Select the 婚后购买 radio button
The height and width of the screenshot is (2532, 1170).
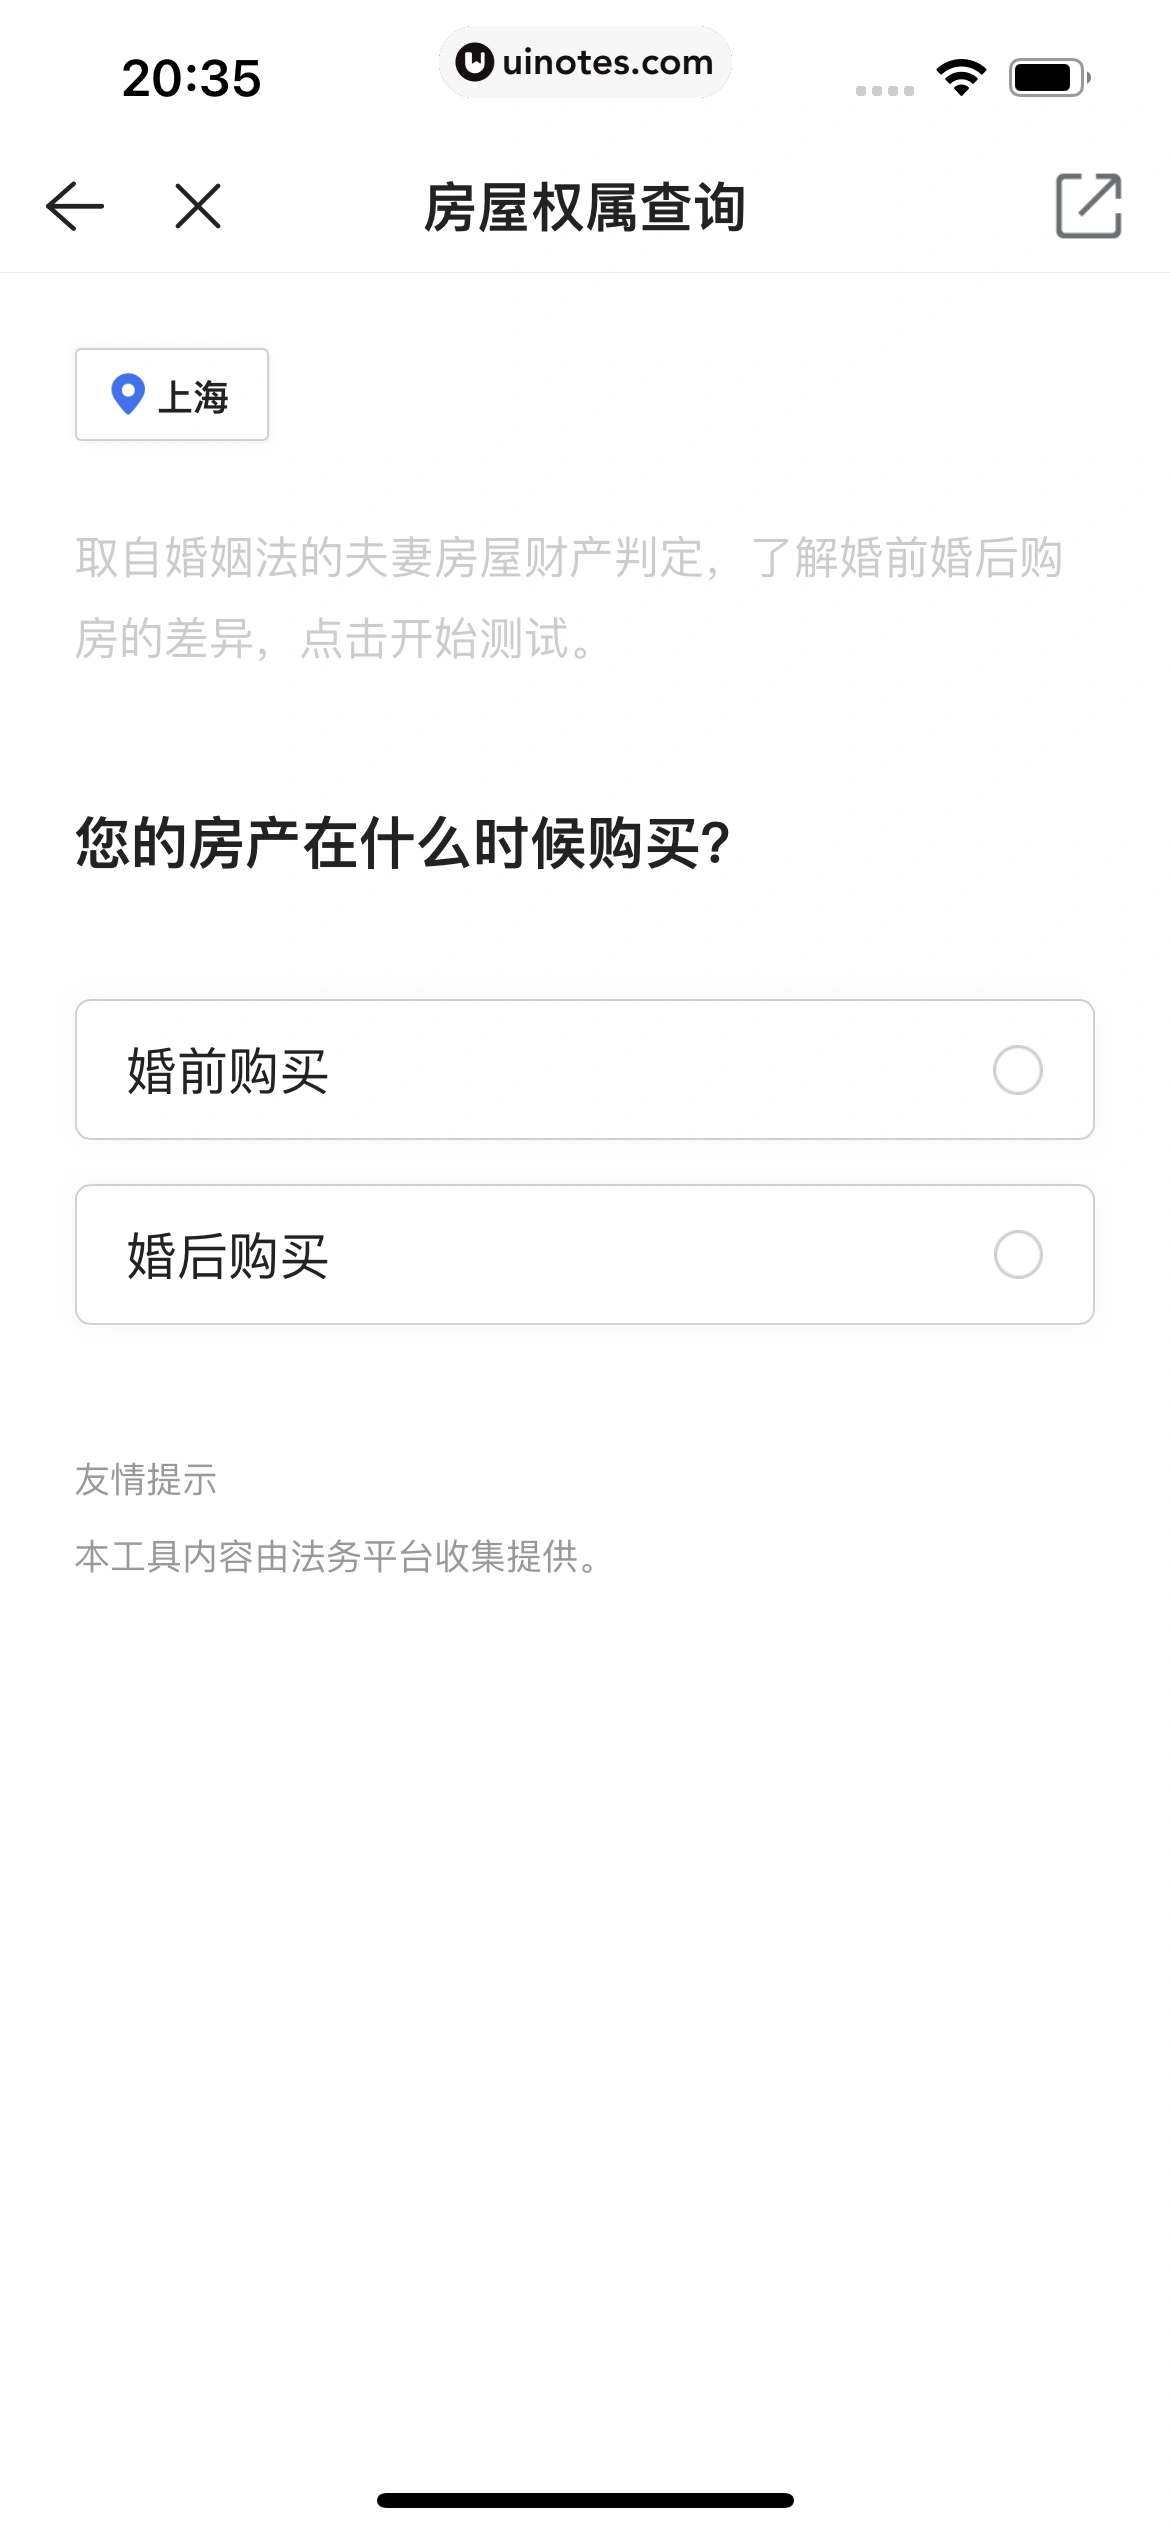pos(1017,1255)
